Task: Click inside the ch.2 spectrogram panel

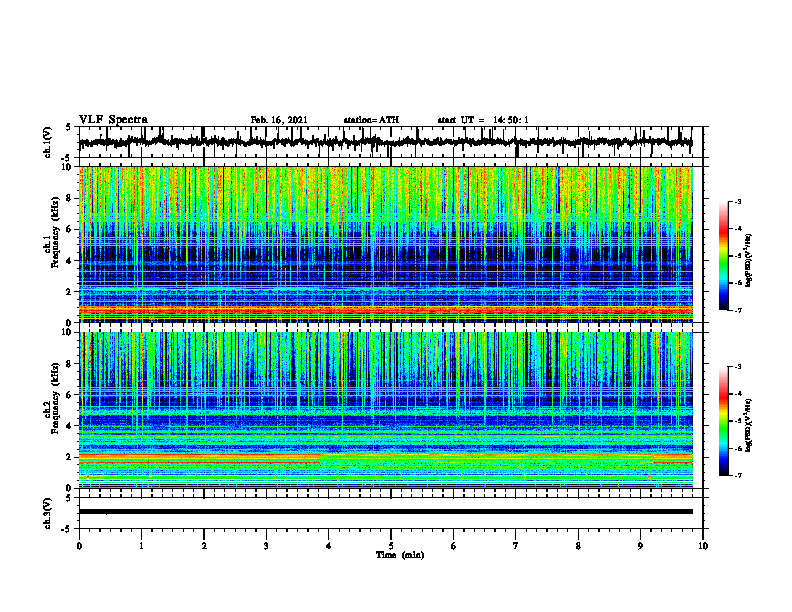Action: [385, 410]
